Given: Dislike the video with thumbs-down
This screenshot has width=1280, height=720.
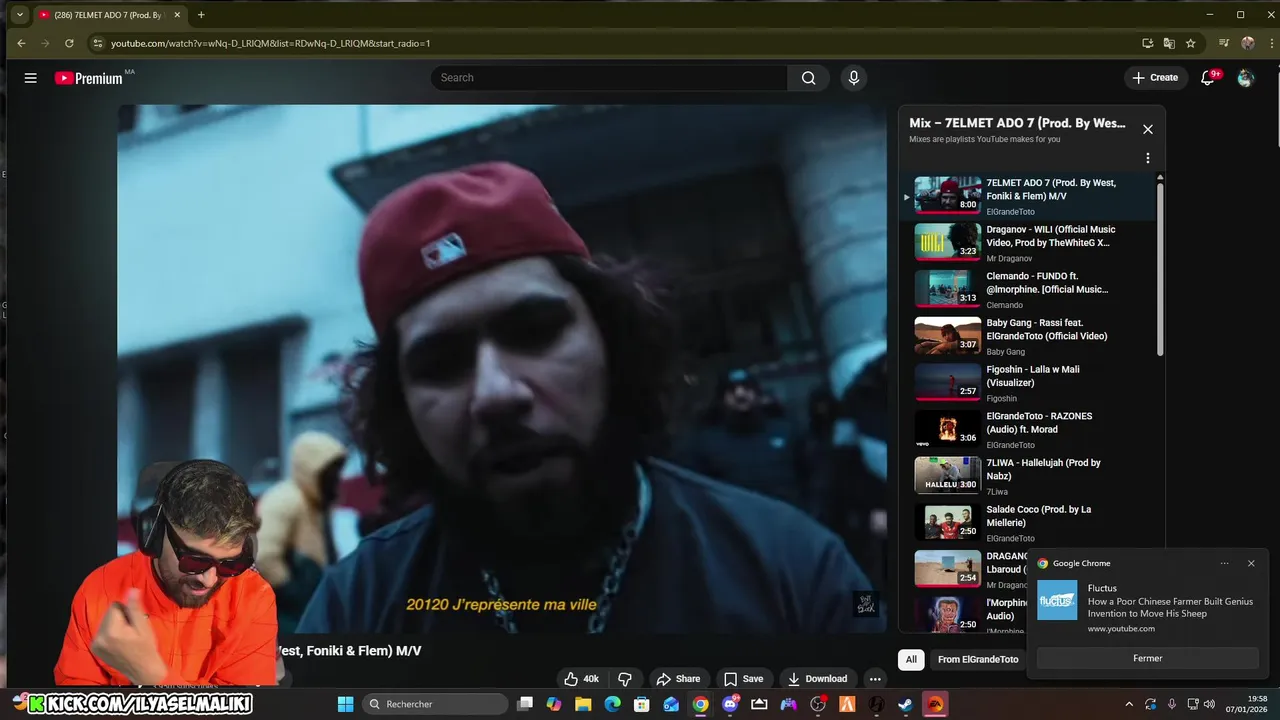Looking at the screenshot, I should [625, 679].
